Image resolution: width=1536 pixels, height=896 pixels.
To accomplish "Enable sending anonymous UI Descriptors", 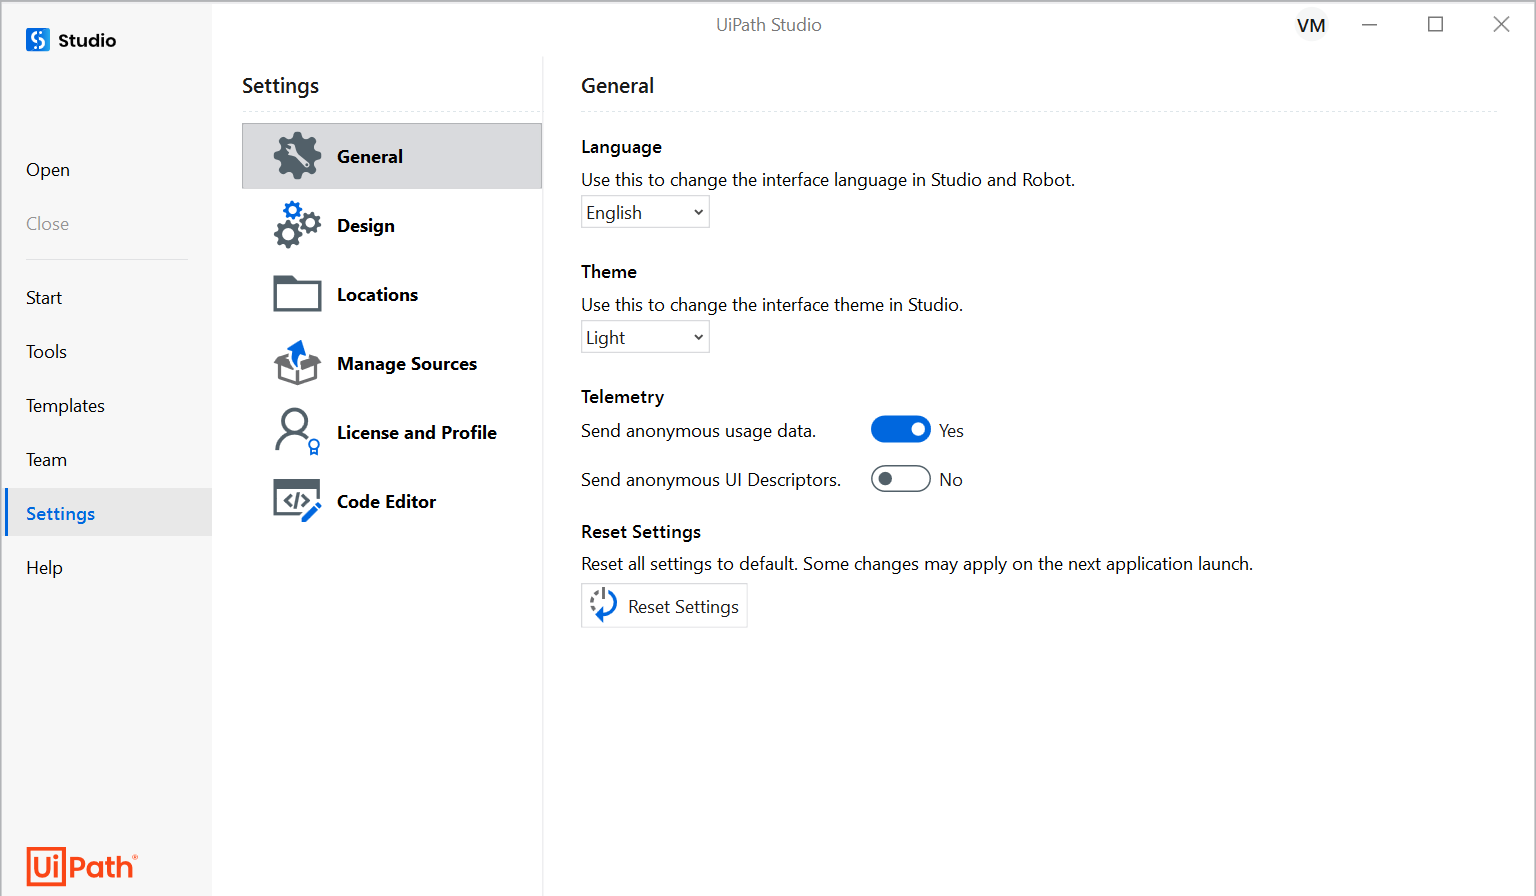I will (900, 479).
